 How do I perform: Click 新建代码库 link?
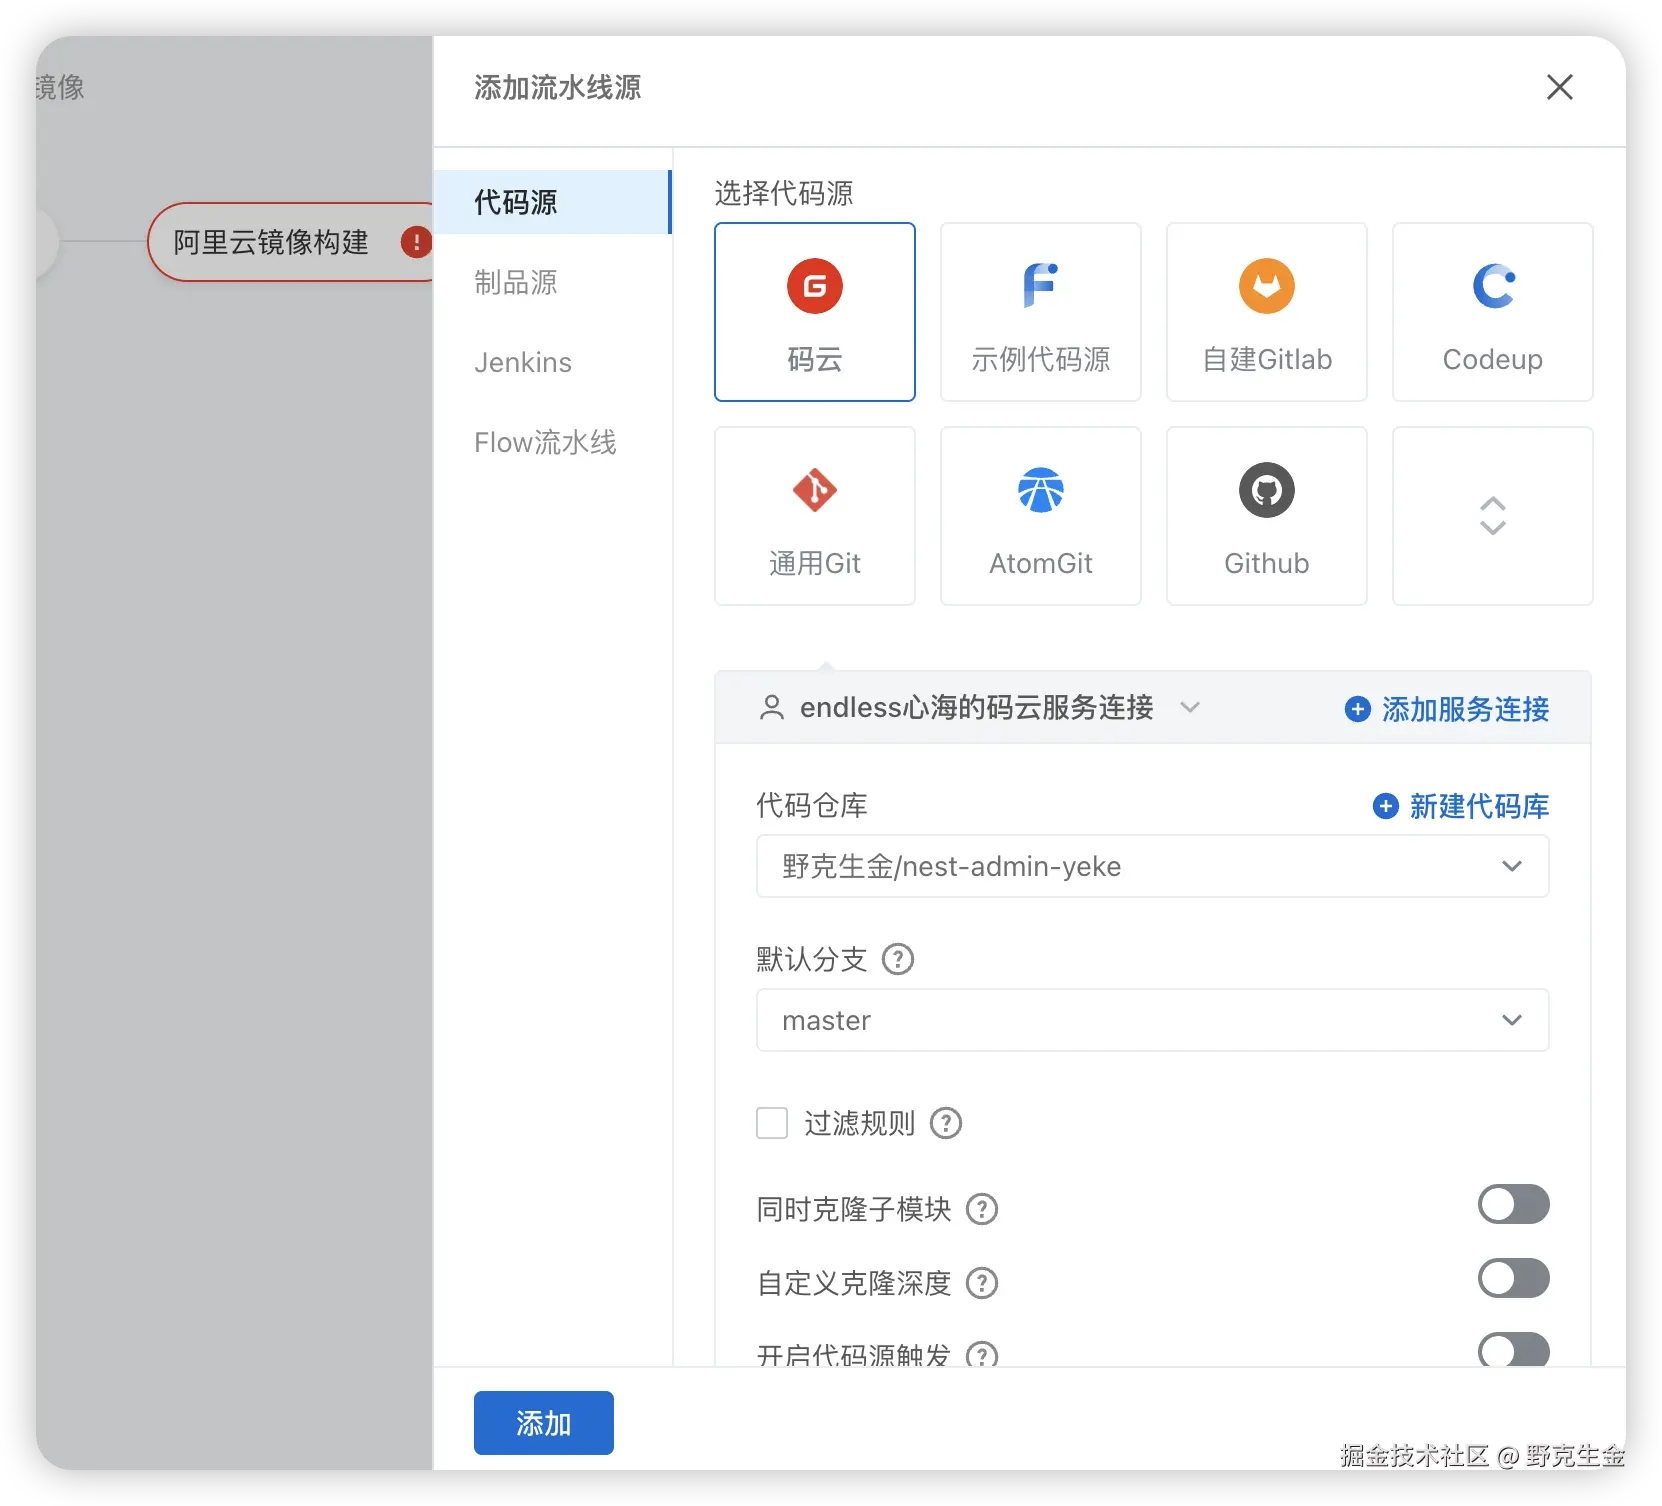pos(1461,806)
